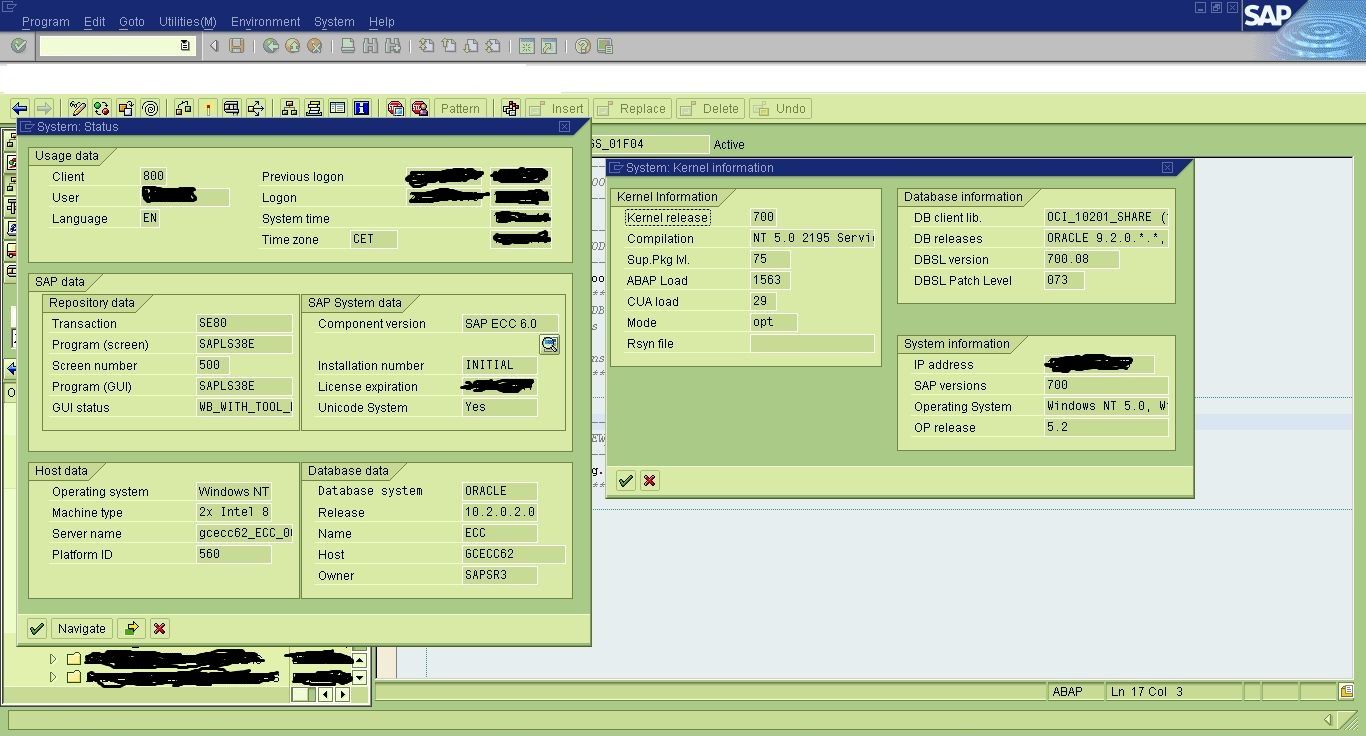Viewport: 1366px width, 736px height.
Task: Click the Delete button
Action: click(x=710, y=109)
